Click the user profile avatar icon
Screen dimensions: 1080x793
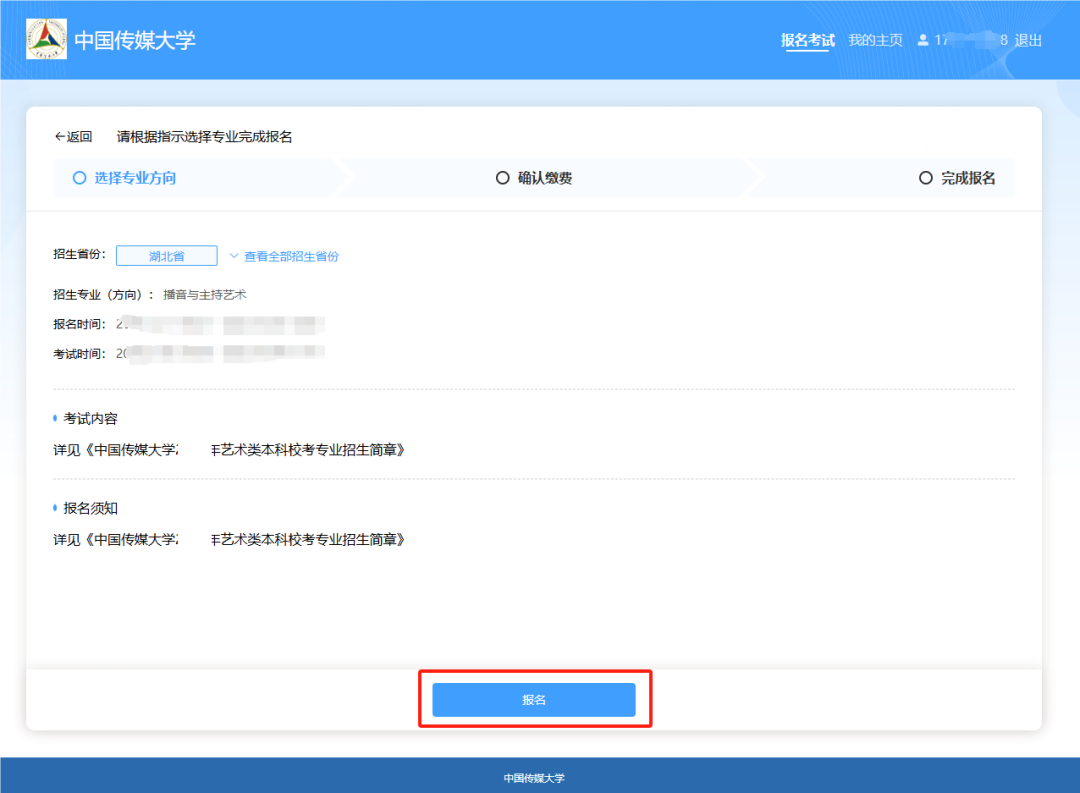pos(922,41)
